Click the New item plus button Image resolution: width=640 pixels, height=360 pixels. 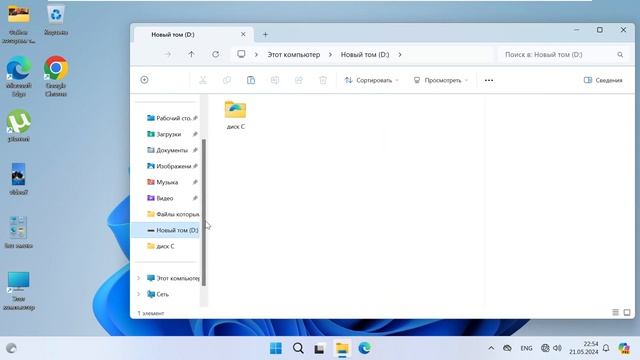point(144,80)
